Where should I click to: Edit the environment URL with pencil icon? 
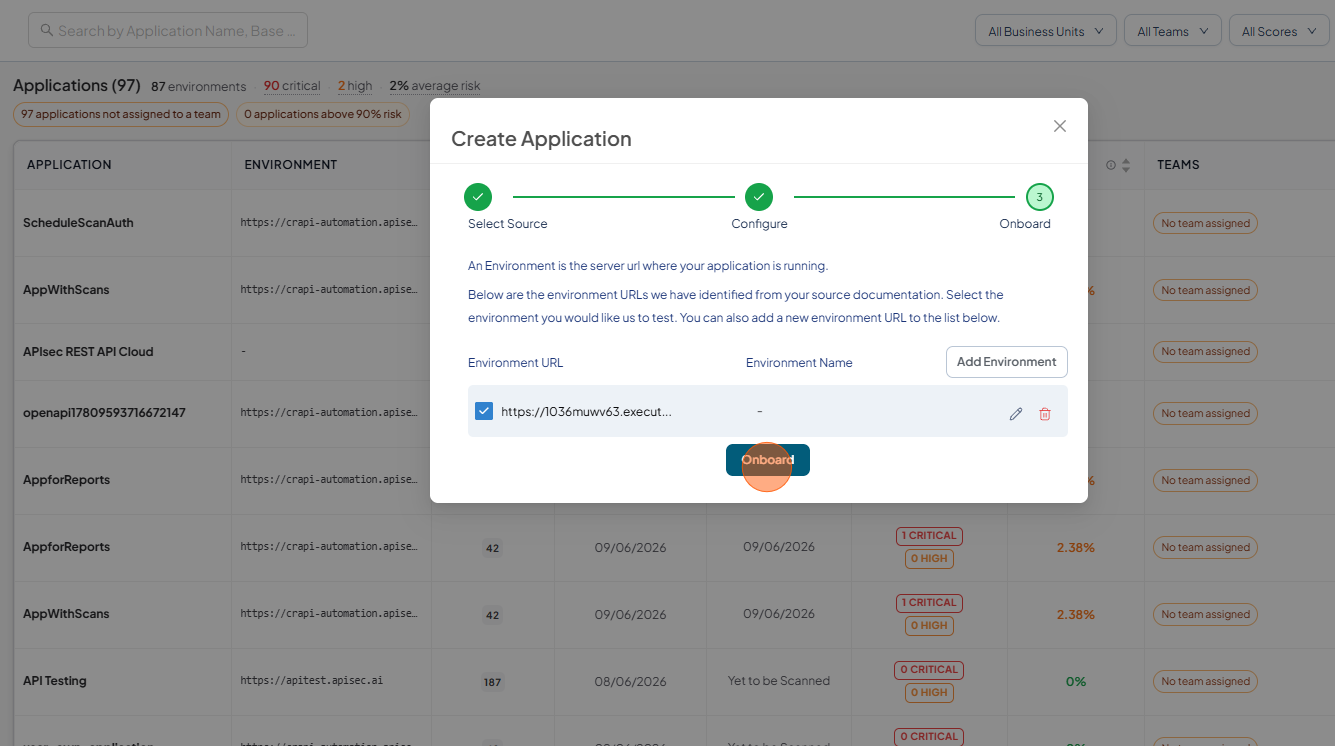coord(1016,413)
